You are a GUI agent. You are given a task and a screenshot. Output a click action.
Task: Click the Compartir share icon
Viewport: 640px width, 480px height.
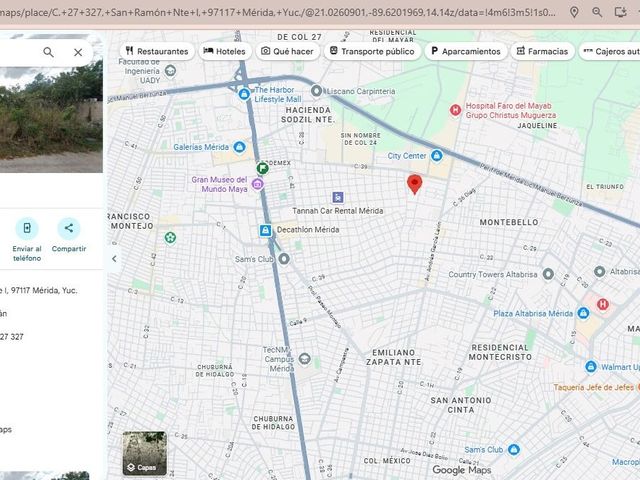69,228
